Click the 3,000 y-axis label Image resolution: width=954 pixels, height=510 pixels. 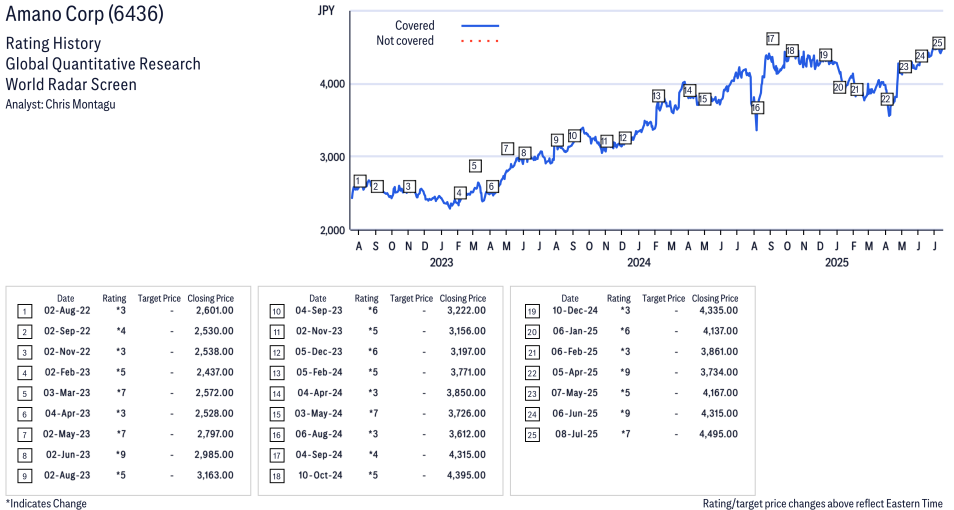(x=333, y=157)
